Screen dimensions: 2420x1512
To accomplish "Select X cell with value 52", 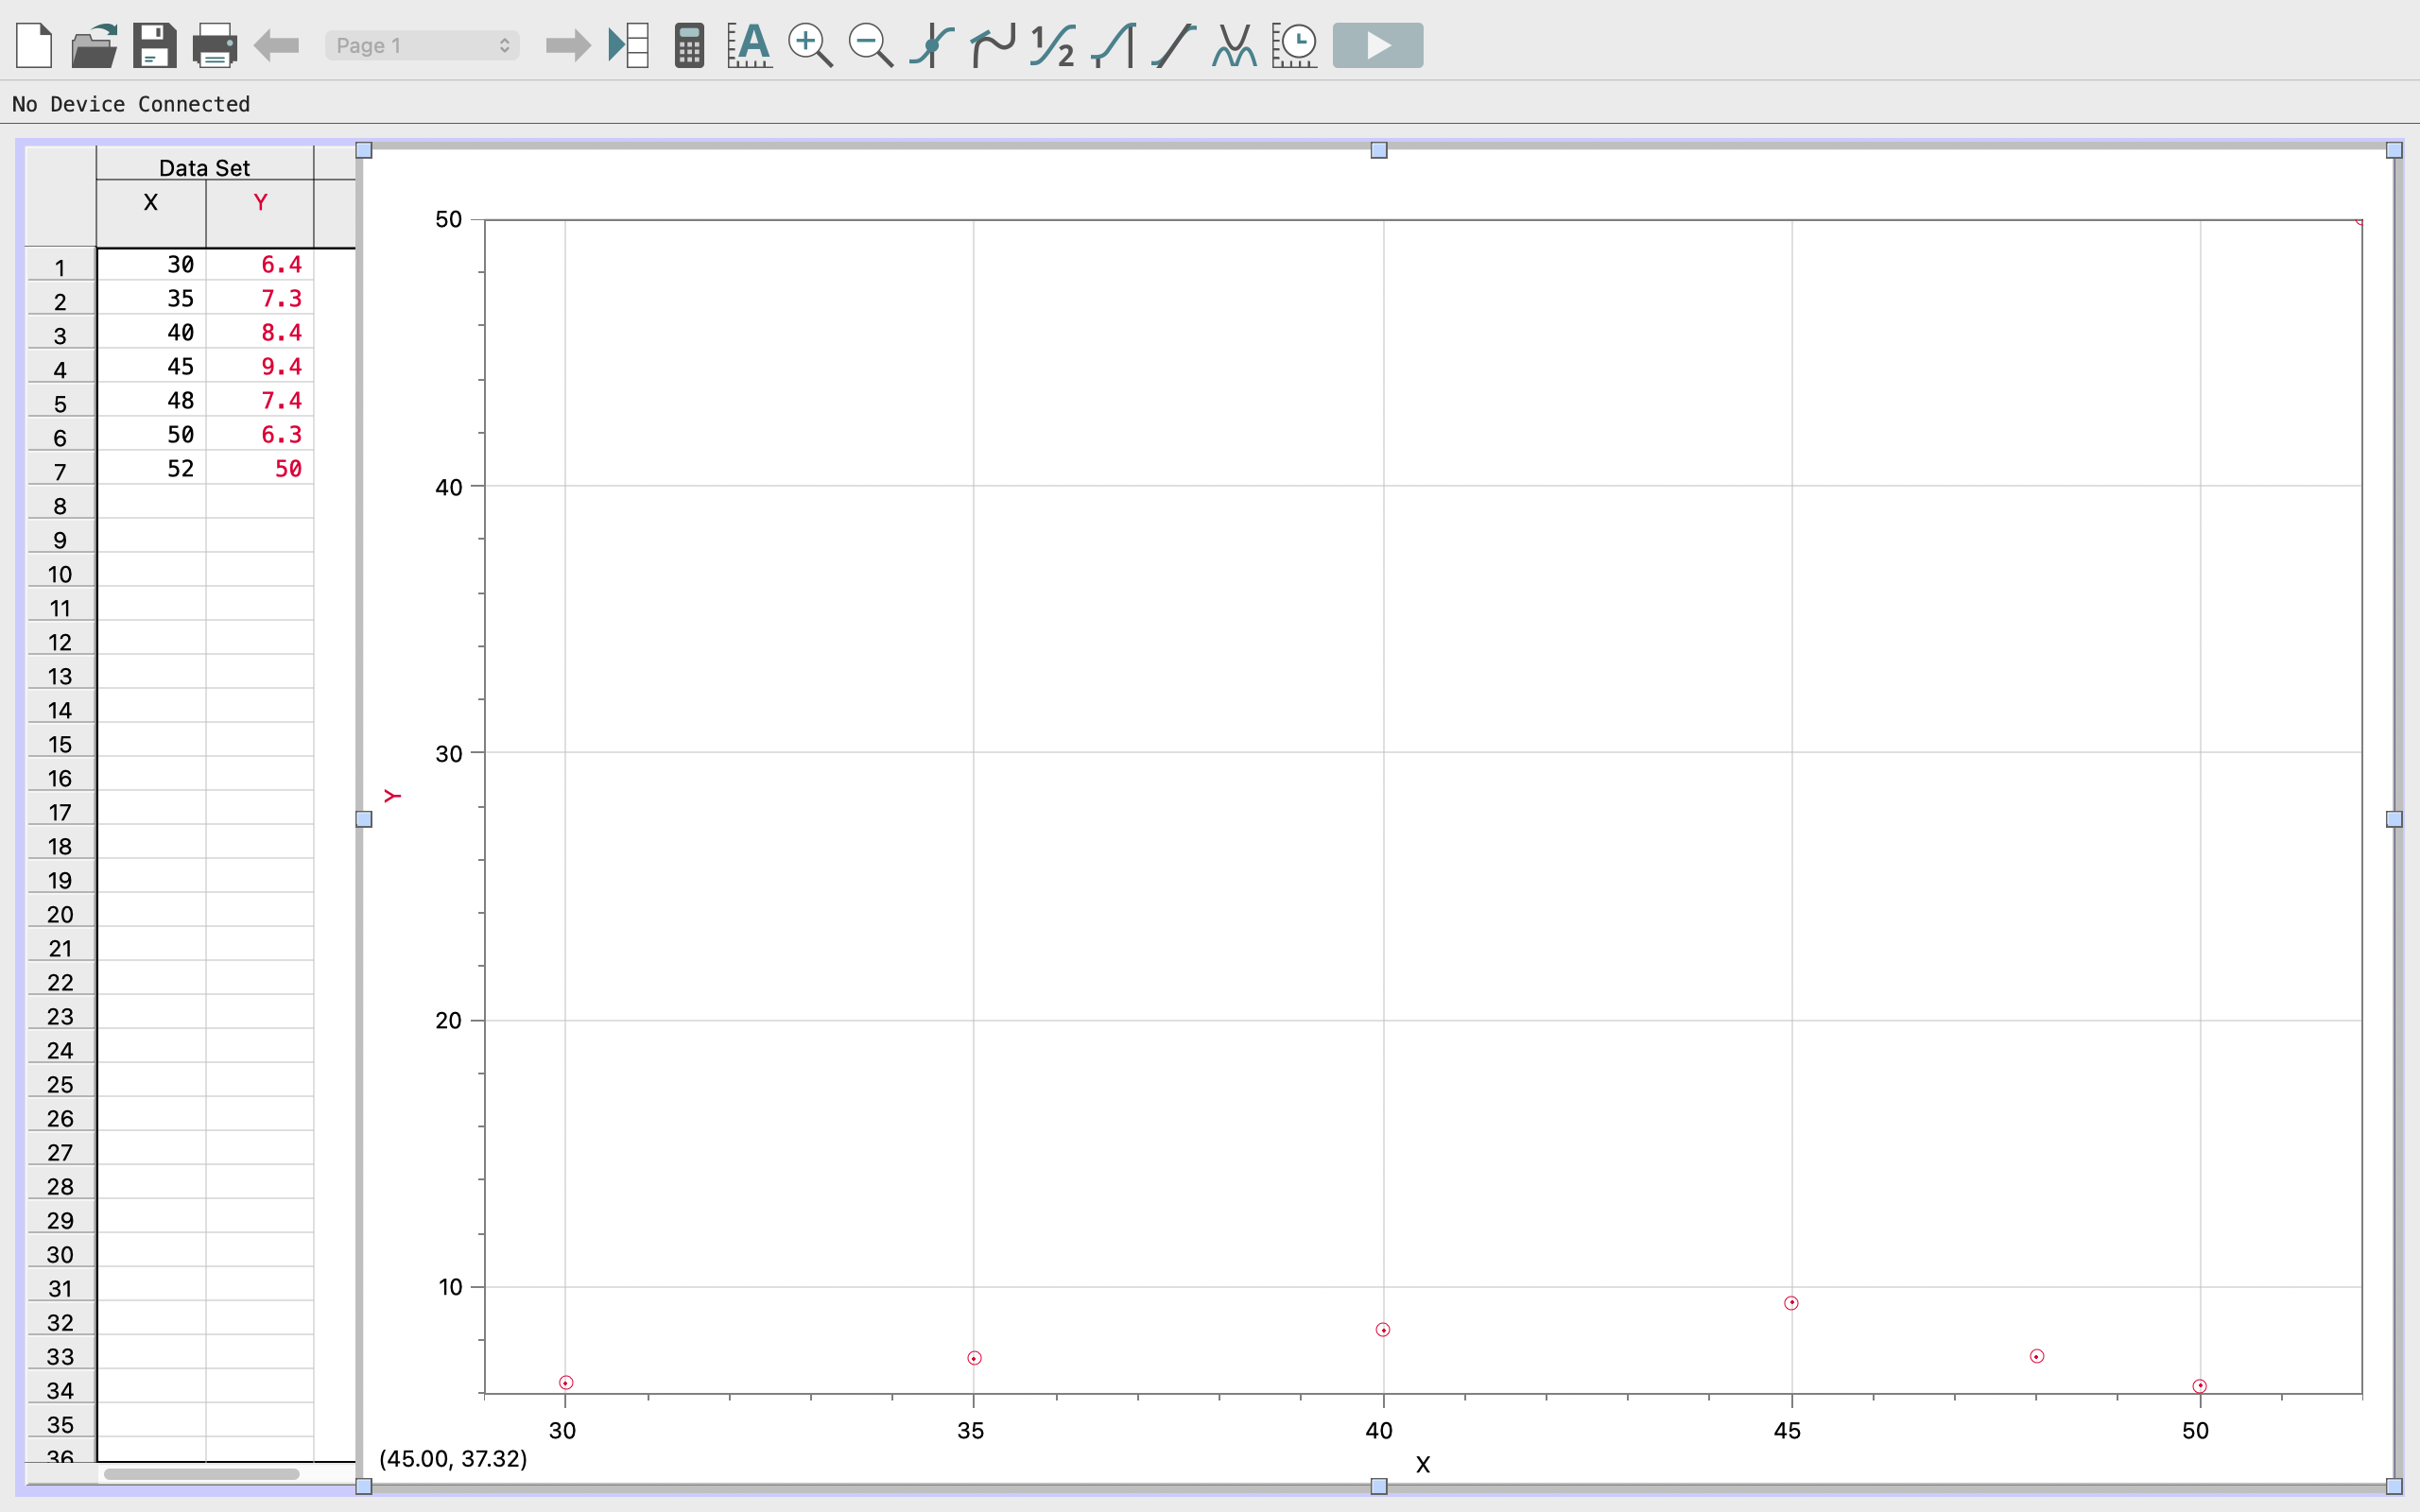I will click(x=151, y=469).
